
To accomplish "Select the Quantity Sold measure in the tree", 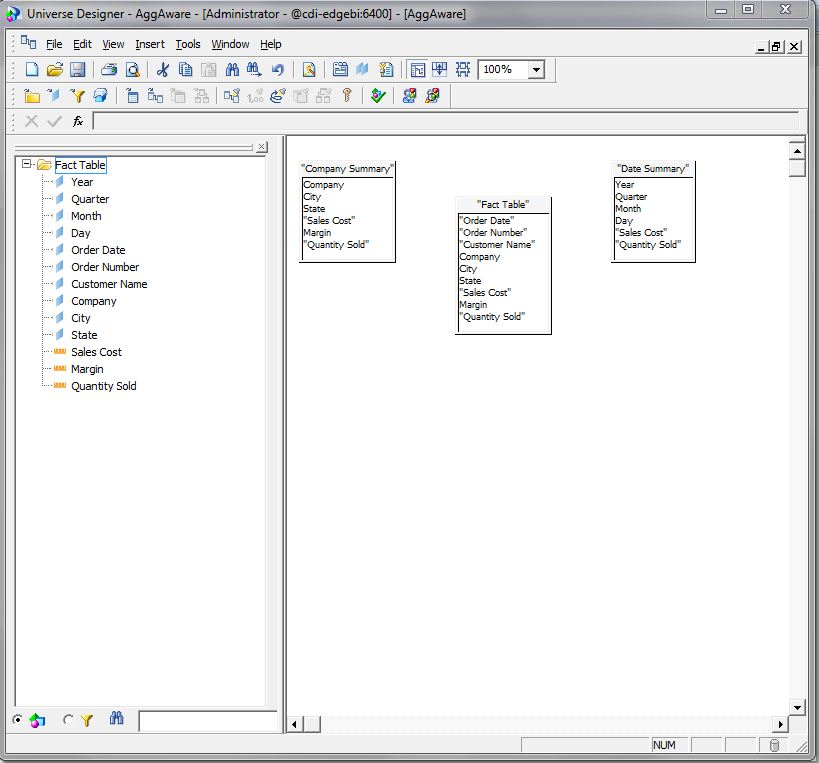I will pyautogui.click(x=103, y=386).
